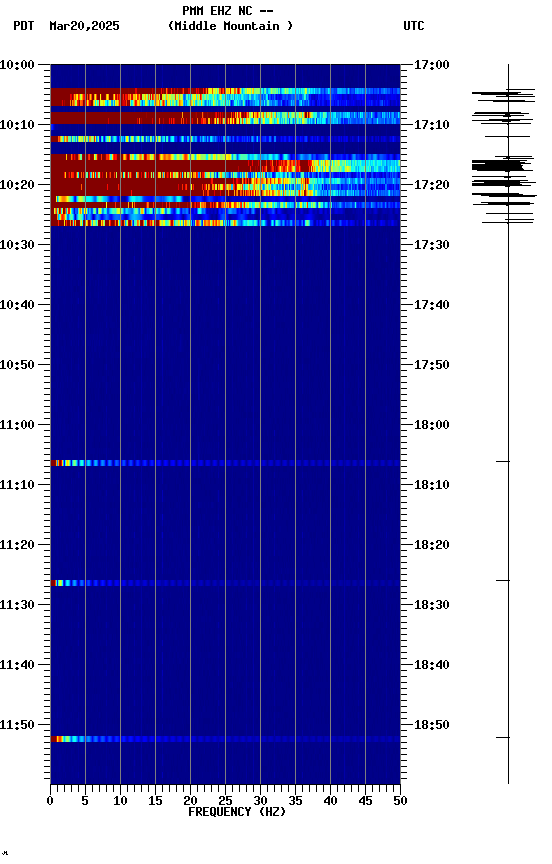This screenshot has height=864, width=552.
Task: Click the 'UTC' timezone label
Action: tap(414, 26)
